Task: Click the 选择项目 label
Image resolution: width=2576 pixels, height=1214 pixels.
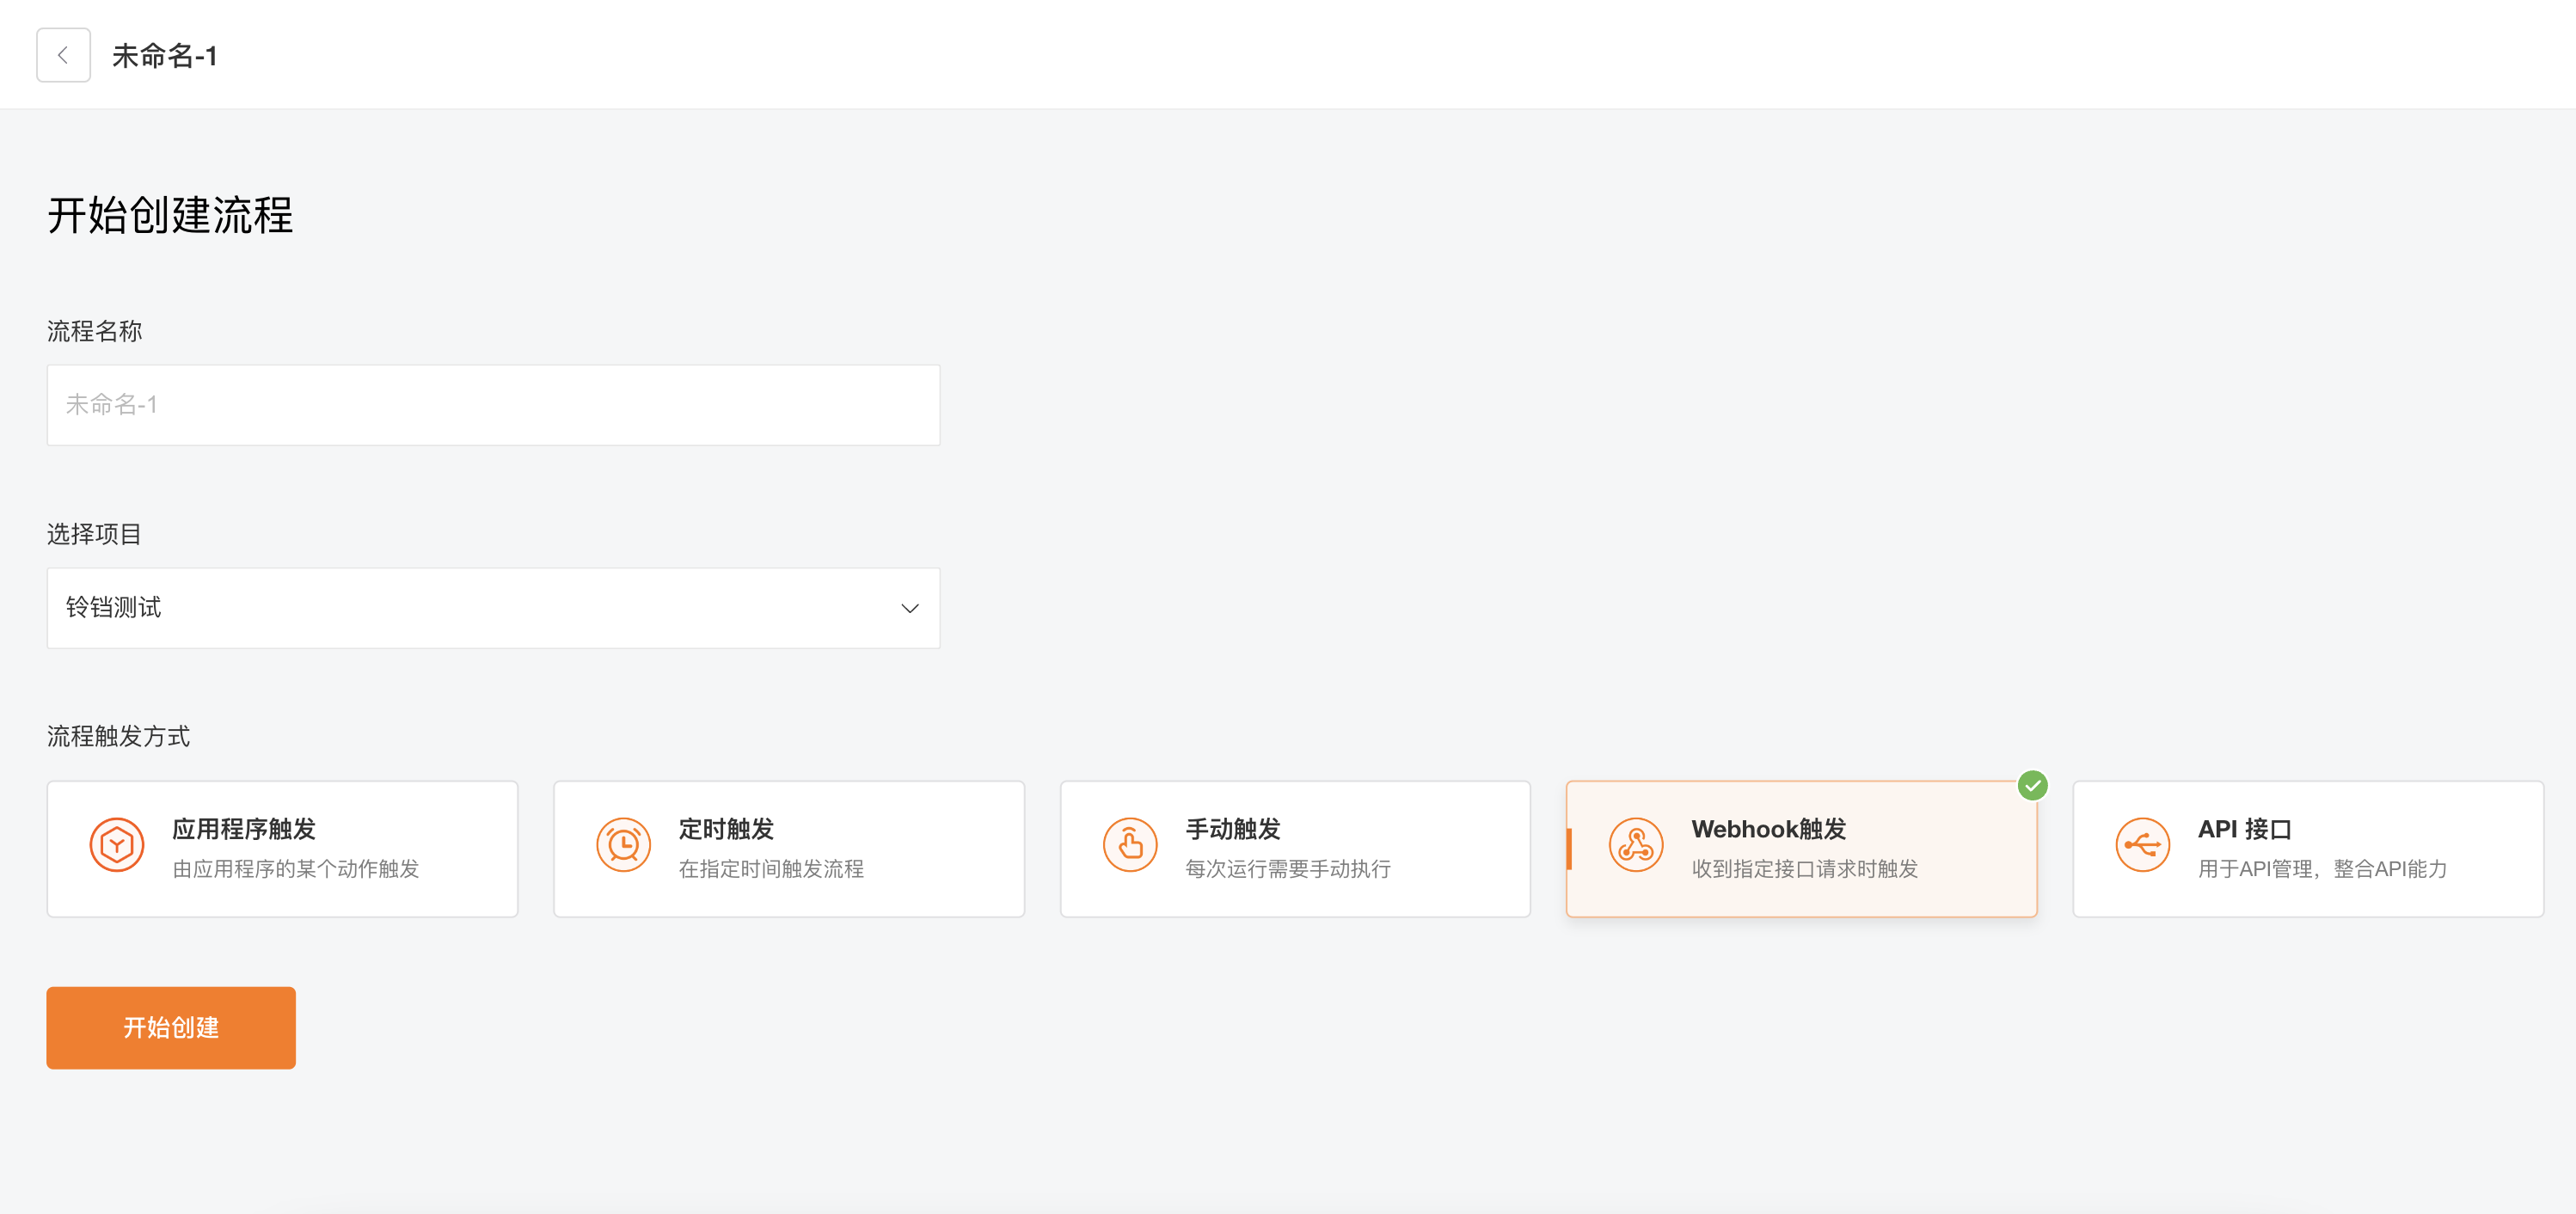Action: (x=95, y=534)
